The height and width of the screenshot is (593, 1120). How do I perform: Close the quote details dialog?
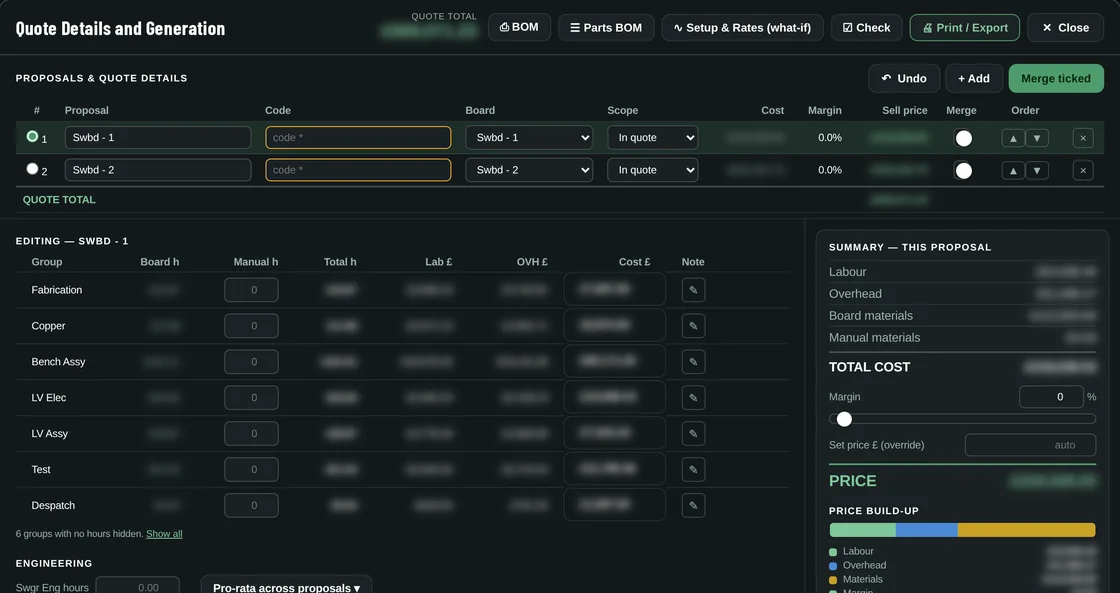(x=1065, y=27)
